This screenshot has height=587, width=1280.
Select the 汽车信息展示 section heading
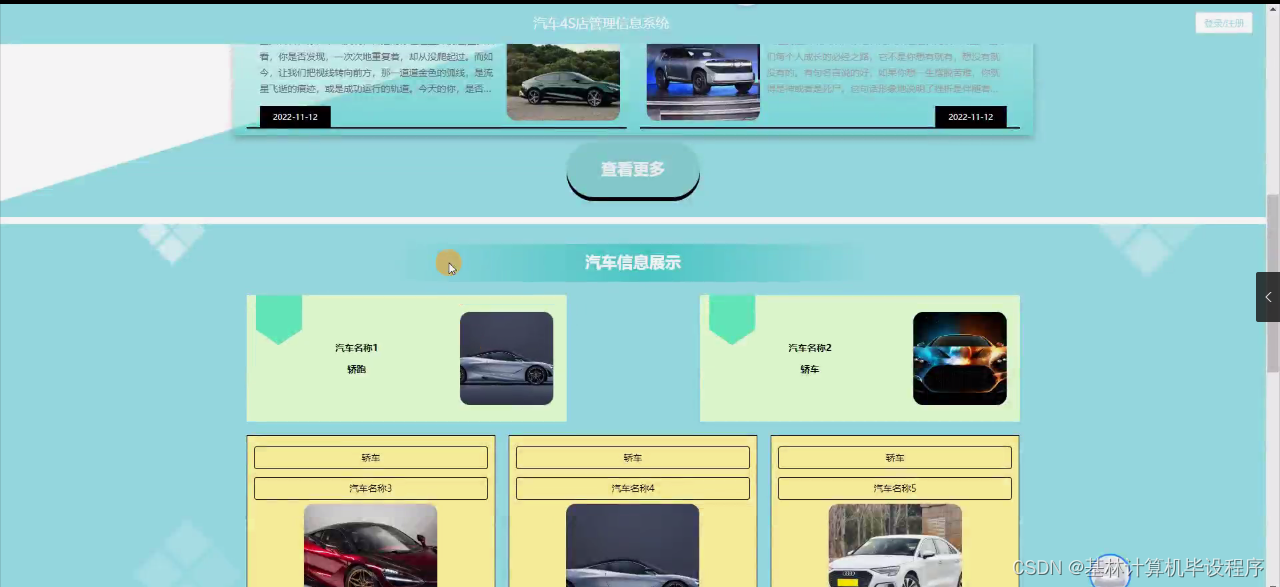632,262
